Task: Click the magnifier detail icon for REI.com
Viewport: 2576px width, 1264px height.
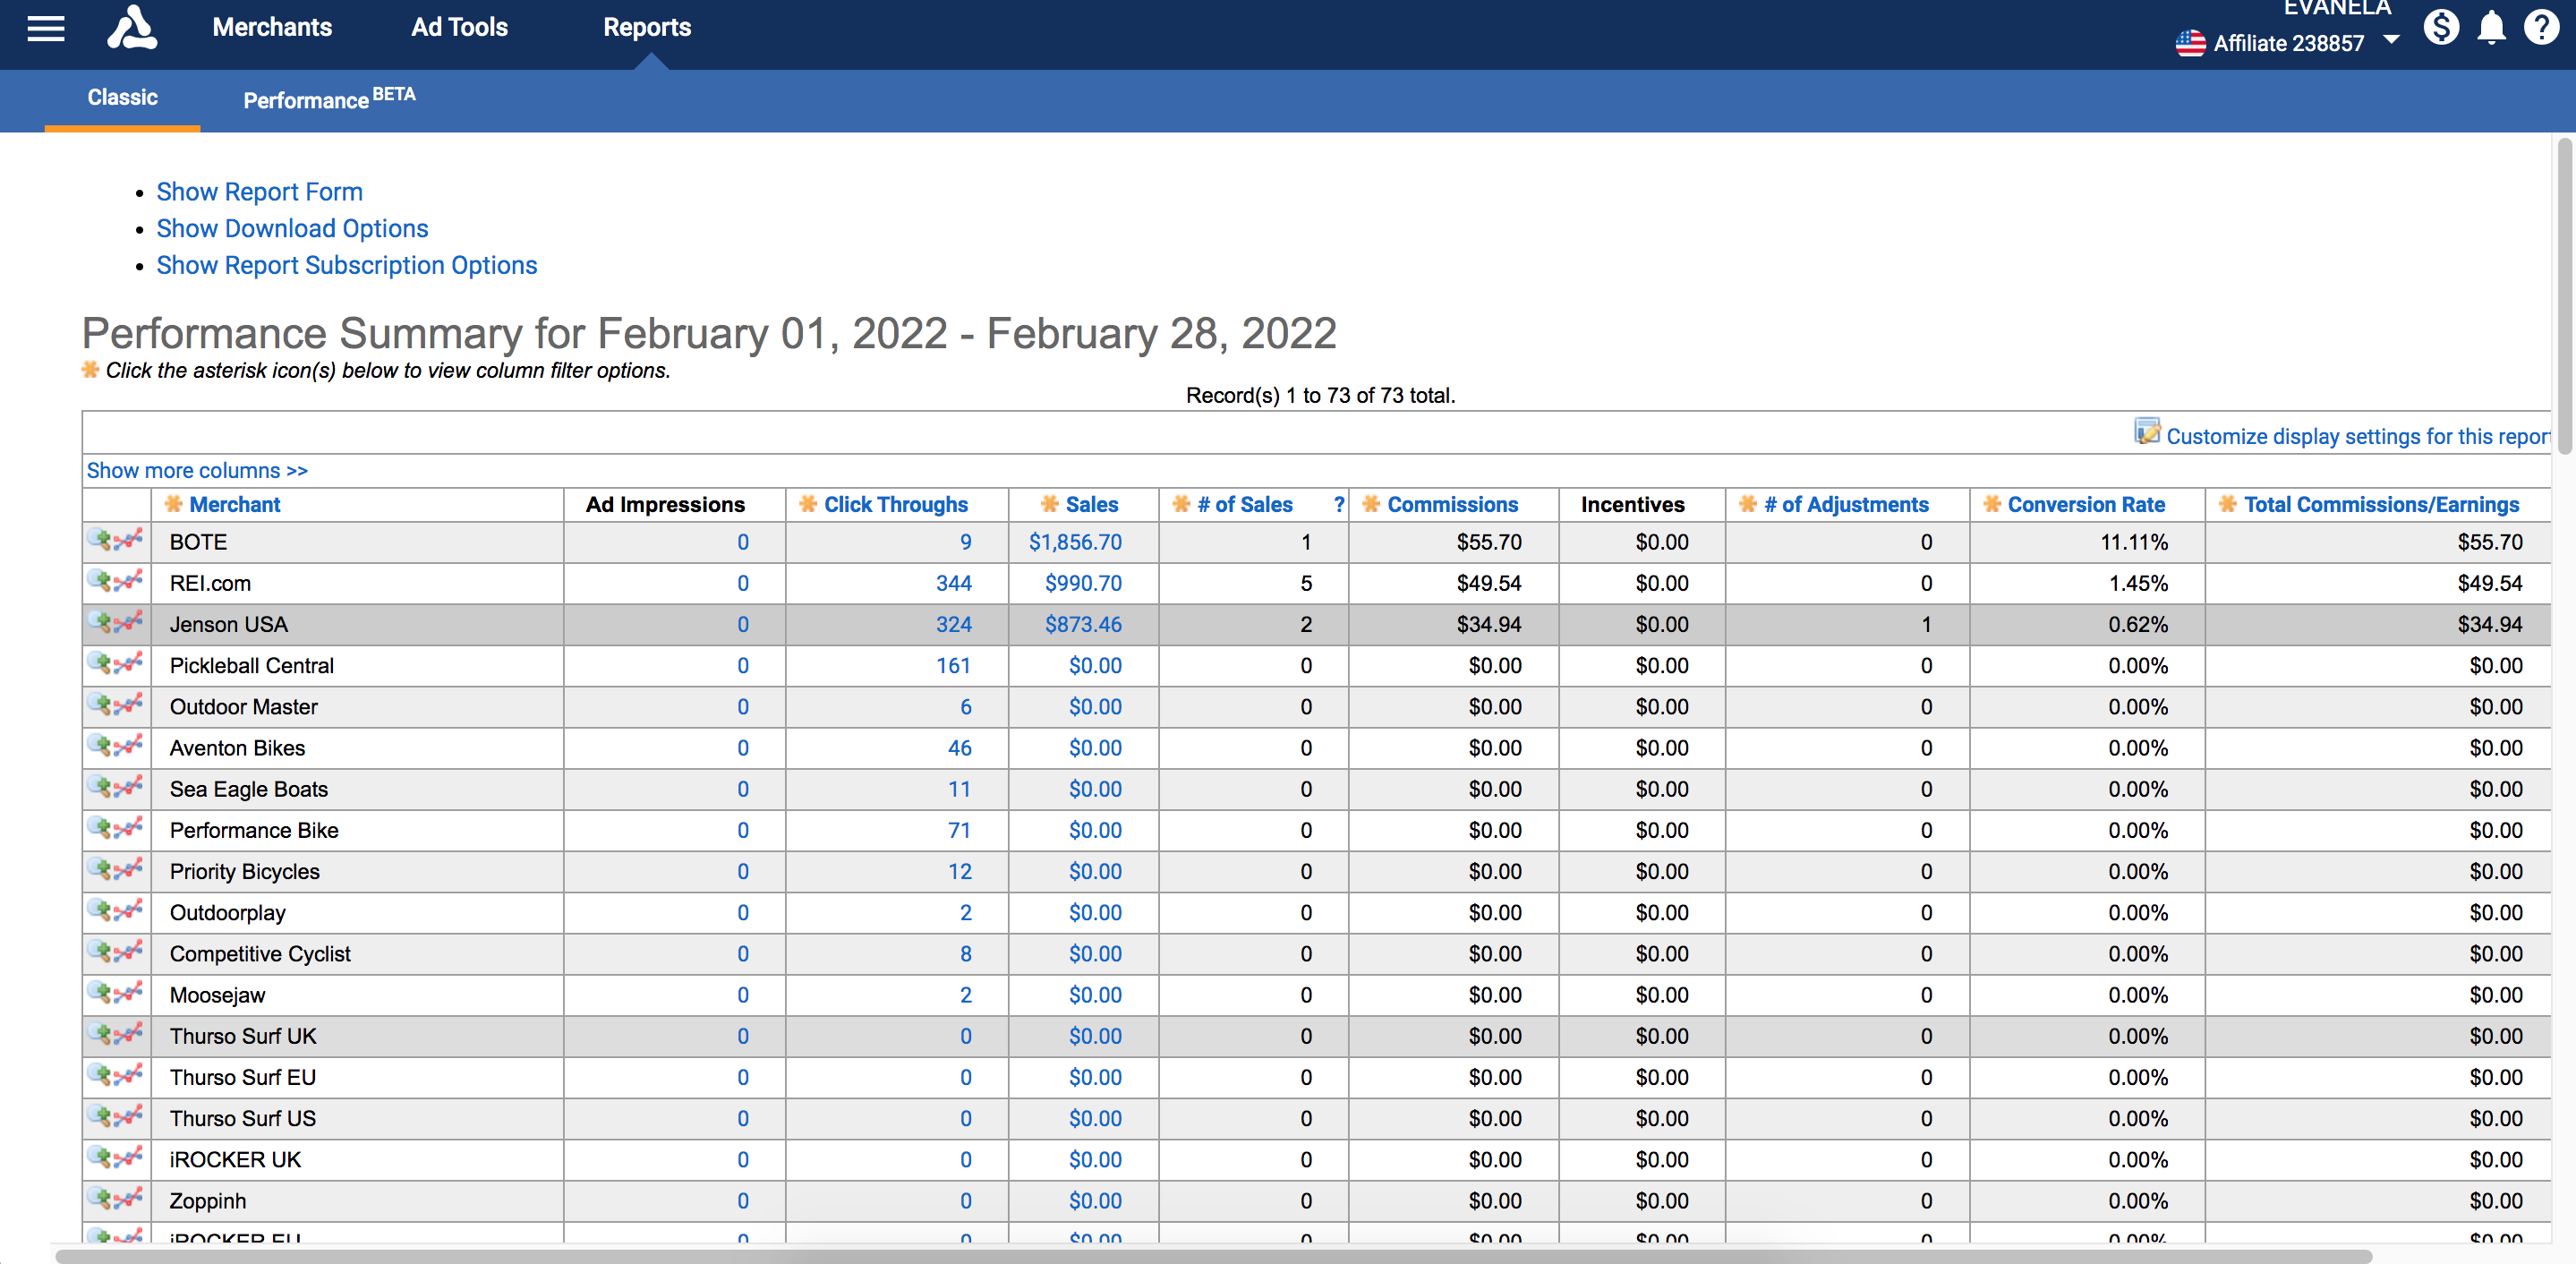Action: [100, 581]
